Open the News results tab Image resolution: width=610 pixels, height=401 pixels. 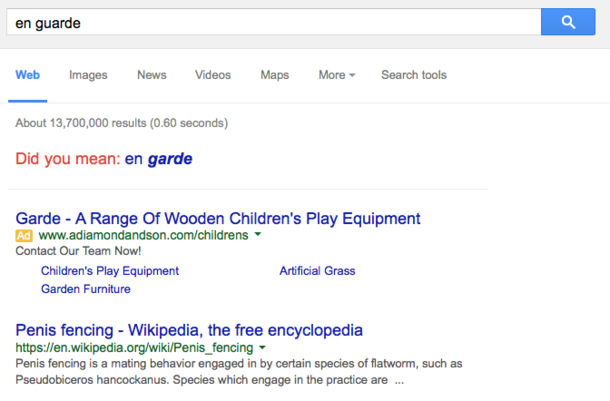coord(152,75)
